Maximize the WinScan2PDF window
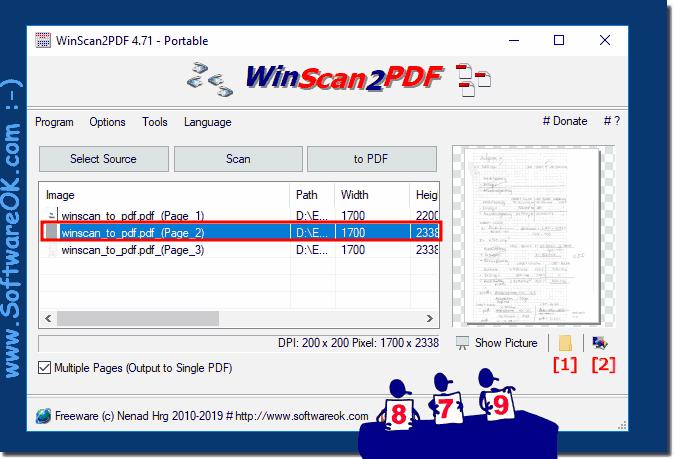This screenshot has height=459, width=674. pyautogui.click(x=559, y=40)
